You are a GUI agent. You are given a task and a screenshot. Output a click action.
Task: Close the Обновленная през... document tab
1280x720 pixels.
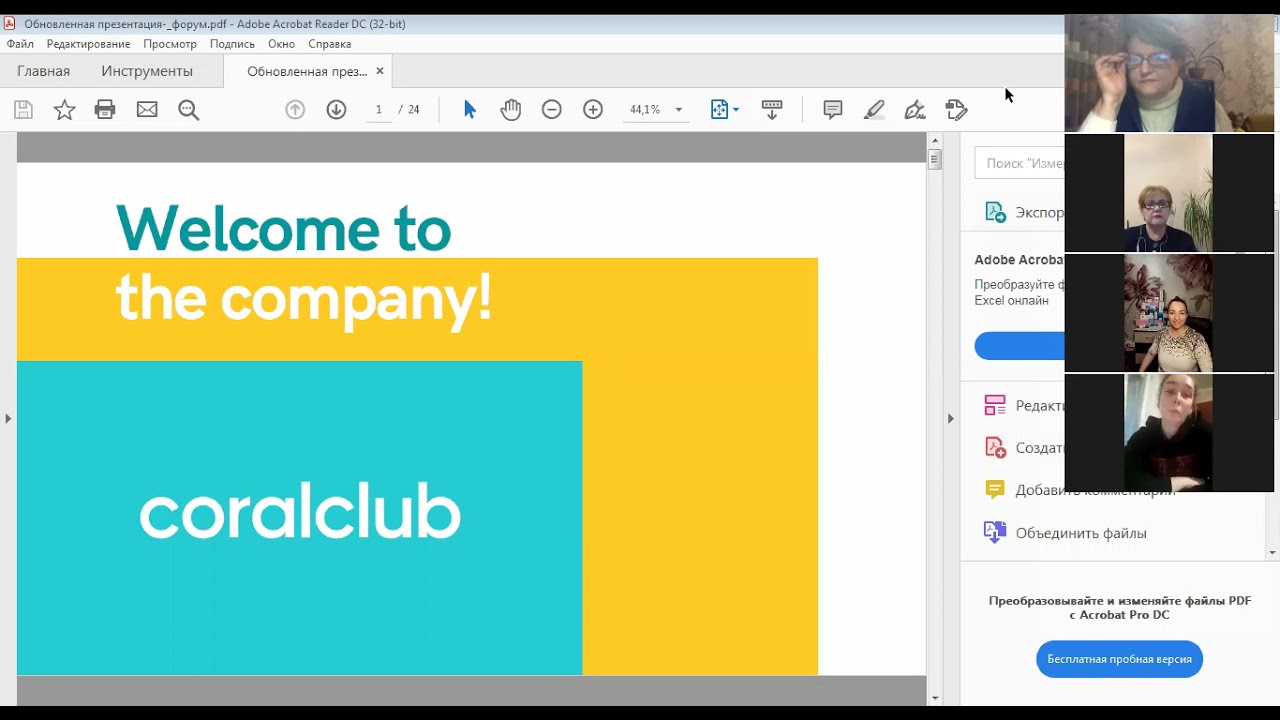click(379, 71)
